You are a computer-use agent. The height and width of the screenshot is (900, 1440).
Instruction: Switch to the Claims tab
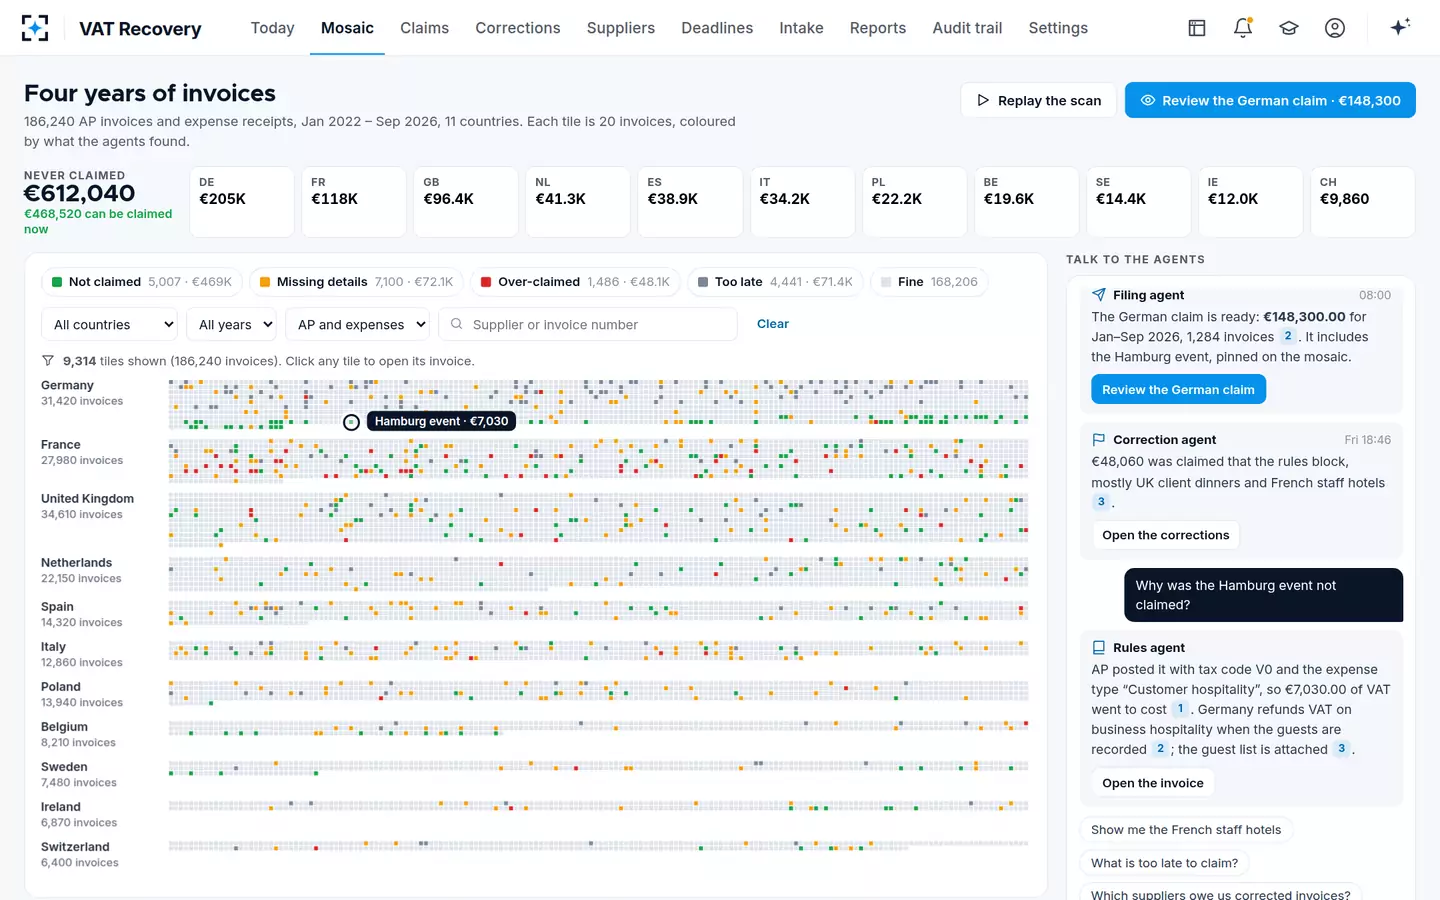point(424,28)
